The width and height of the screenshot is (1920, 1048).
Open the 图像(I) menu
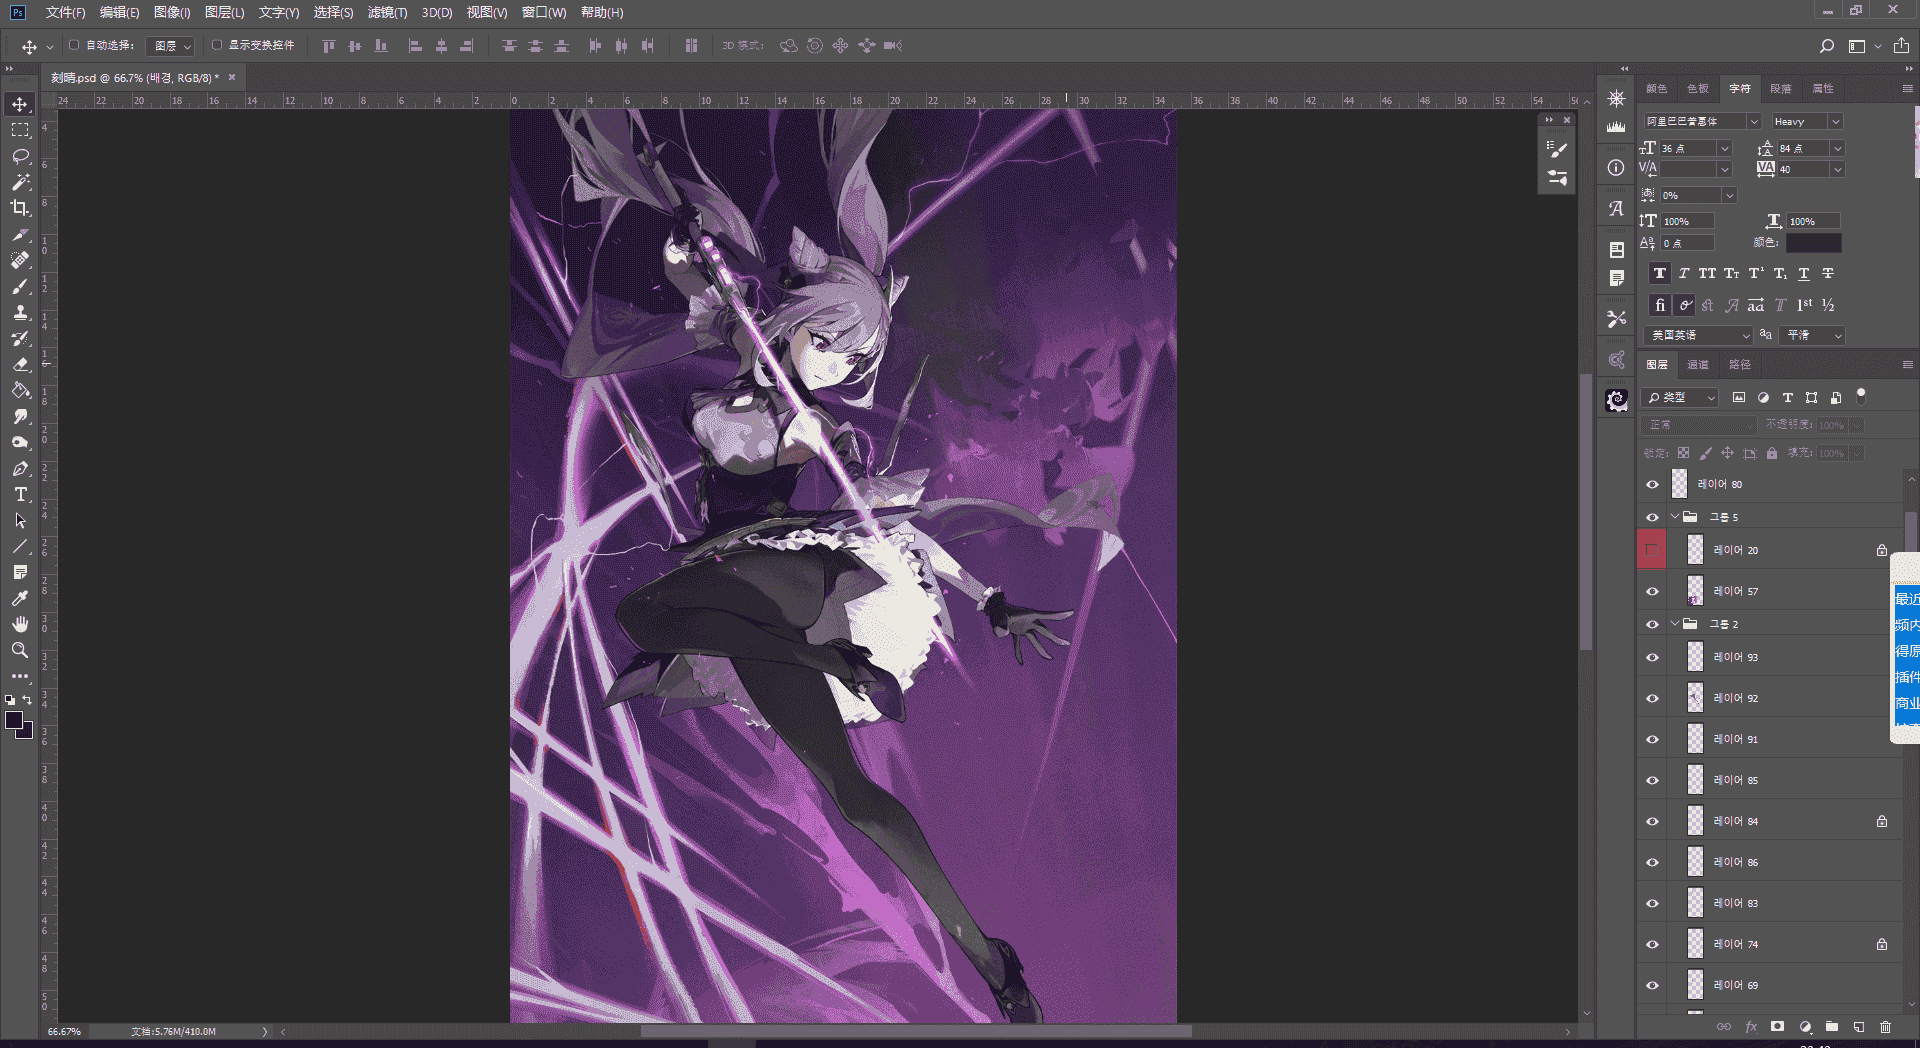click(x=172, y=12)
